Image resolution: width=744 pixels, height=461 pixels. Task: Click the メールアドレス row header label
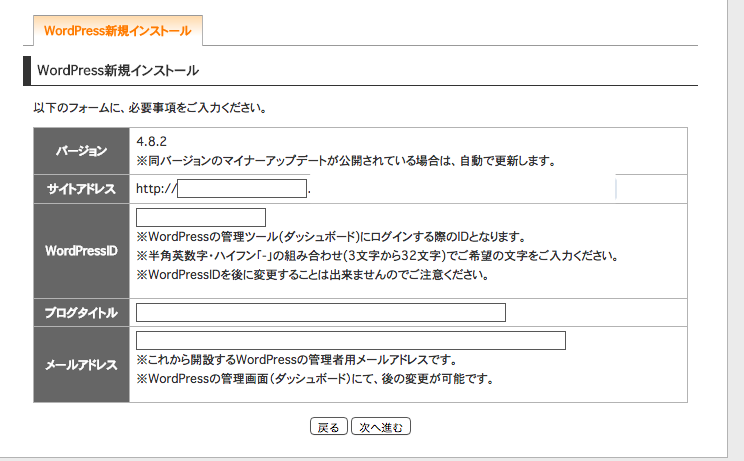click(x=82, y=365)
